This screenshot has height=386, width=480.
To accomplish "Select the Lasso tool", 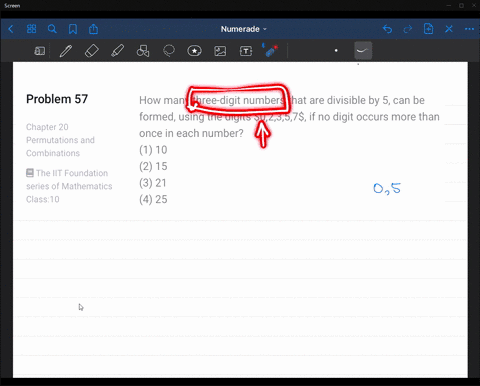I will tap(169, 51).
